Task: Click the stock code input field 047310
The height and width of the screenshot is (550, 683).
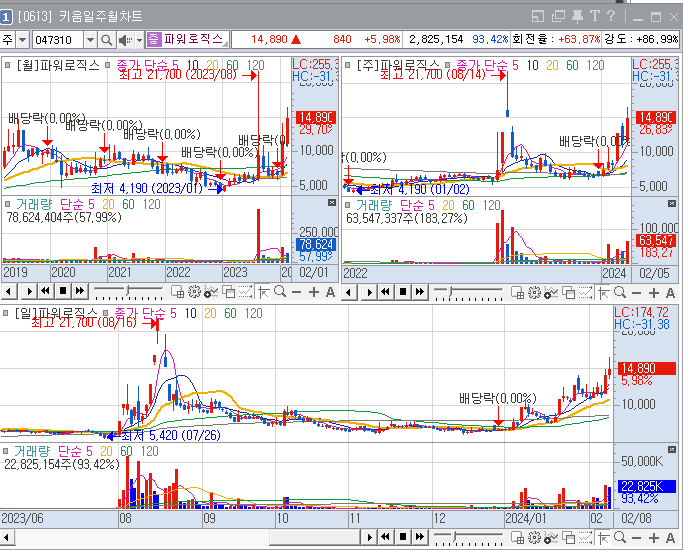Action: 57,40
